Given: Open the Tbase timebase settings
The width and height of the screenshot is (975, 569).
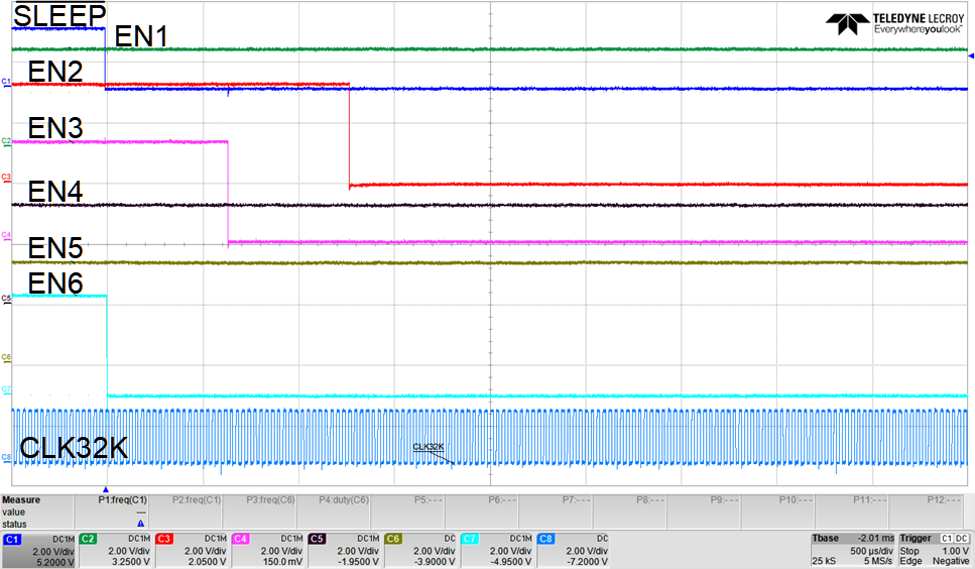Looking at the screenshot, I should coord(851,549).
